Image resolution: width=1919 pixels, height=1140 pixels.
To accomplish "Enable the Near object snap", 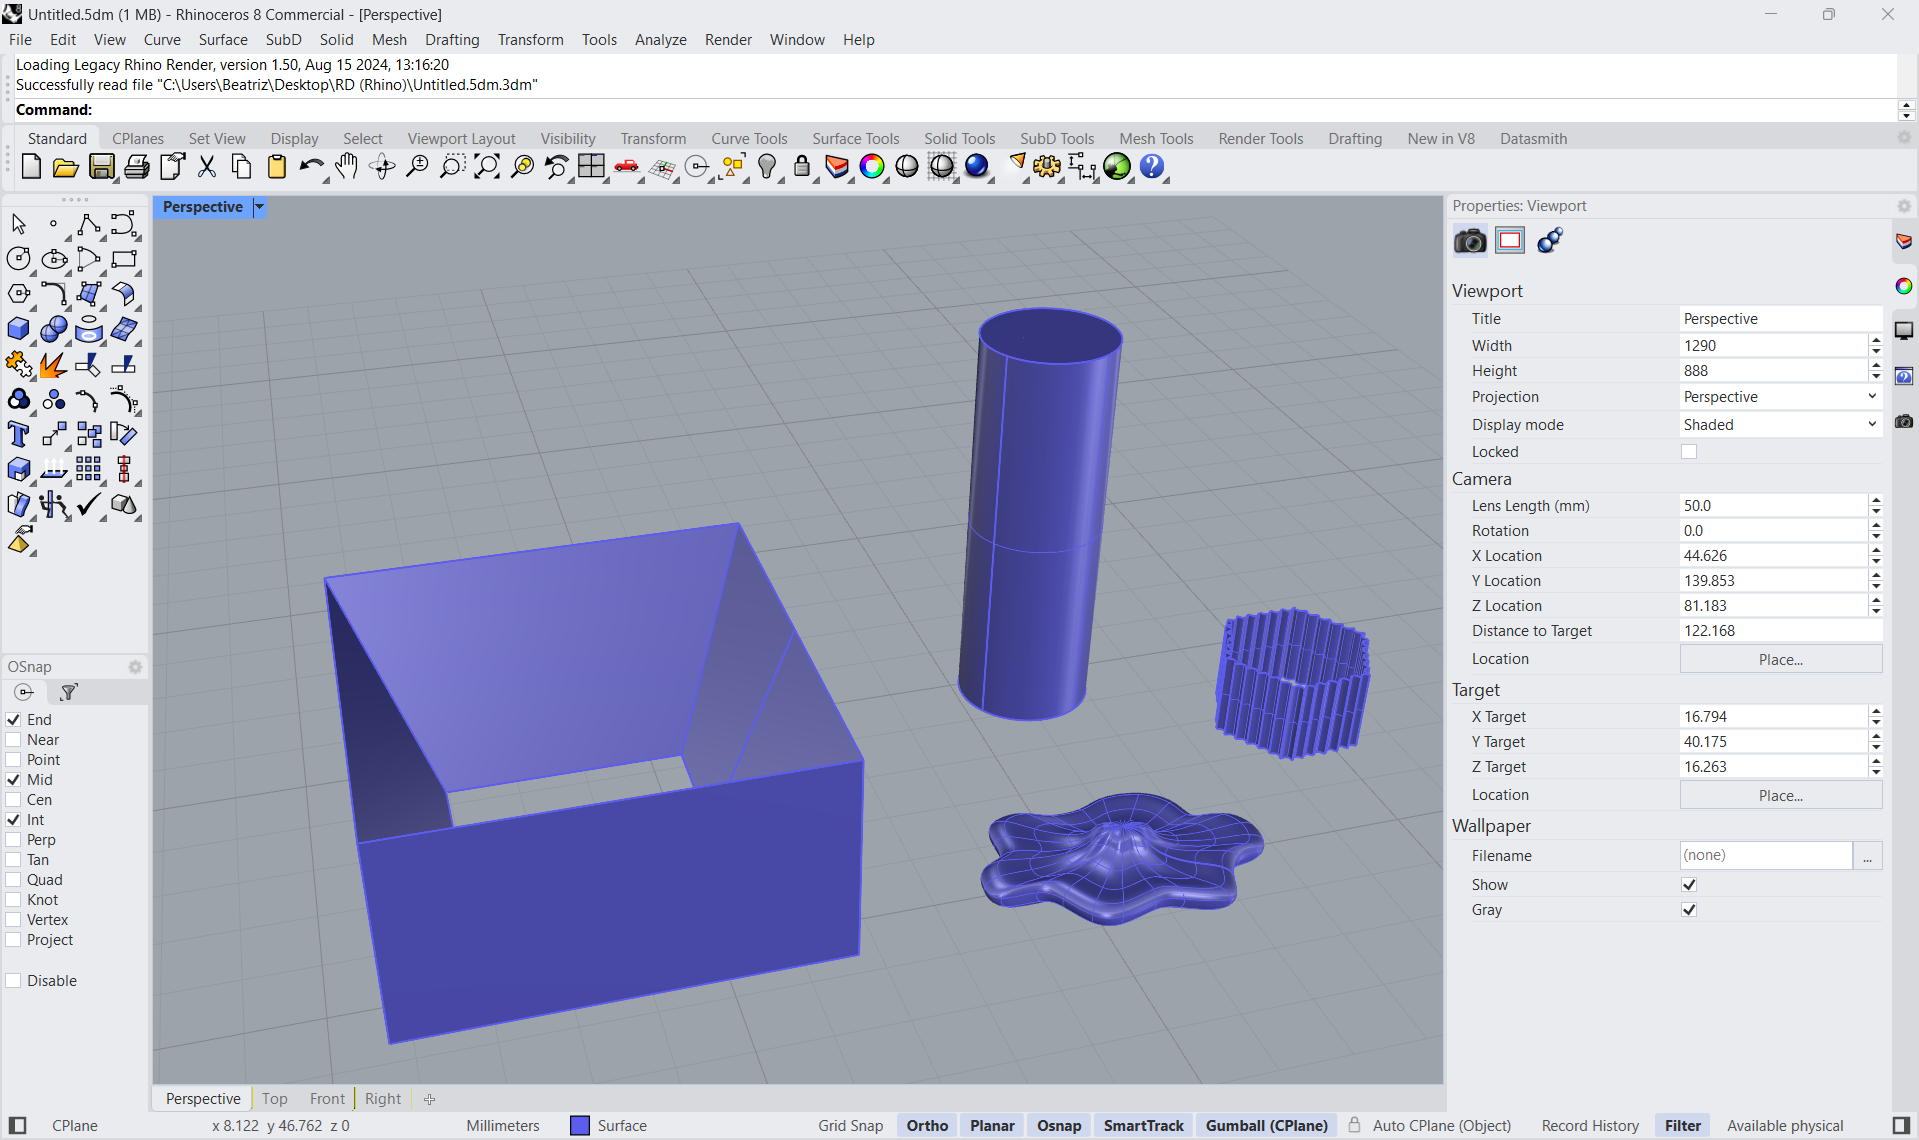I will click(14, 740).
